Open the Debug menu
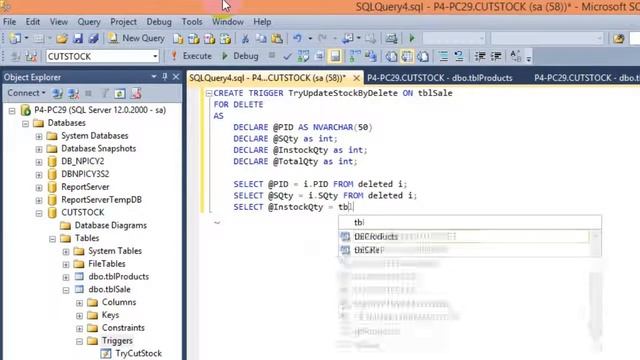Viewport: 640px width, 360px height. point(159,22)
